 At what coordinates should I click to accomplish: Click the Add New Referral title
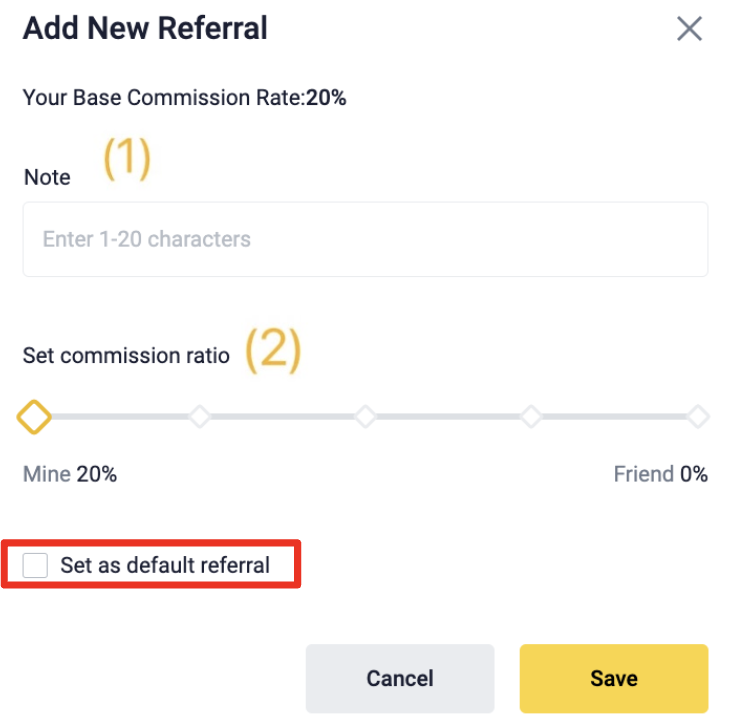pos(145,28)
